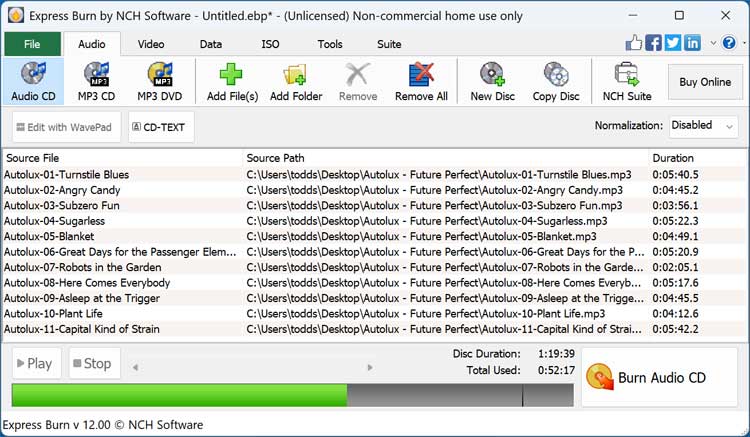This screenshot has width=750, height=437.
Task: Click the playback seek right arrow
Action: (x=370, y=368)
